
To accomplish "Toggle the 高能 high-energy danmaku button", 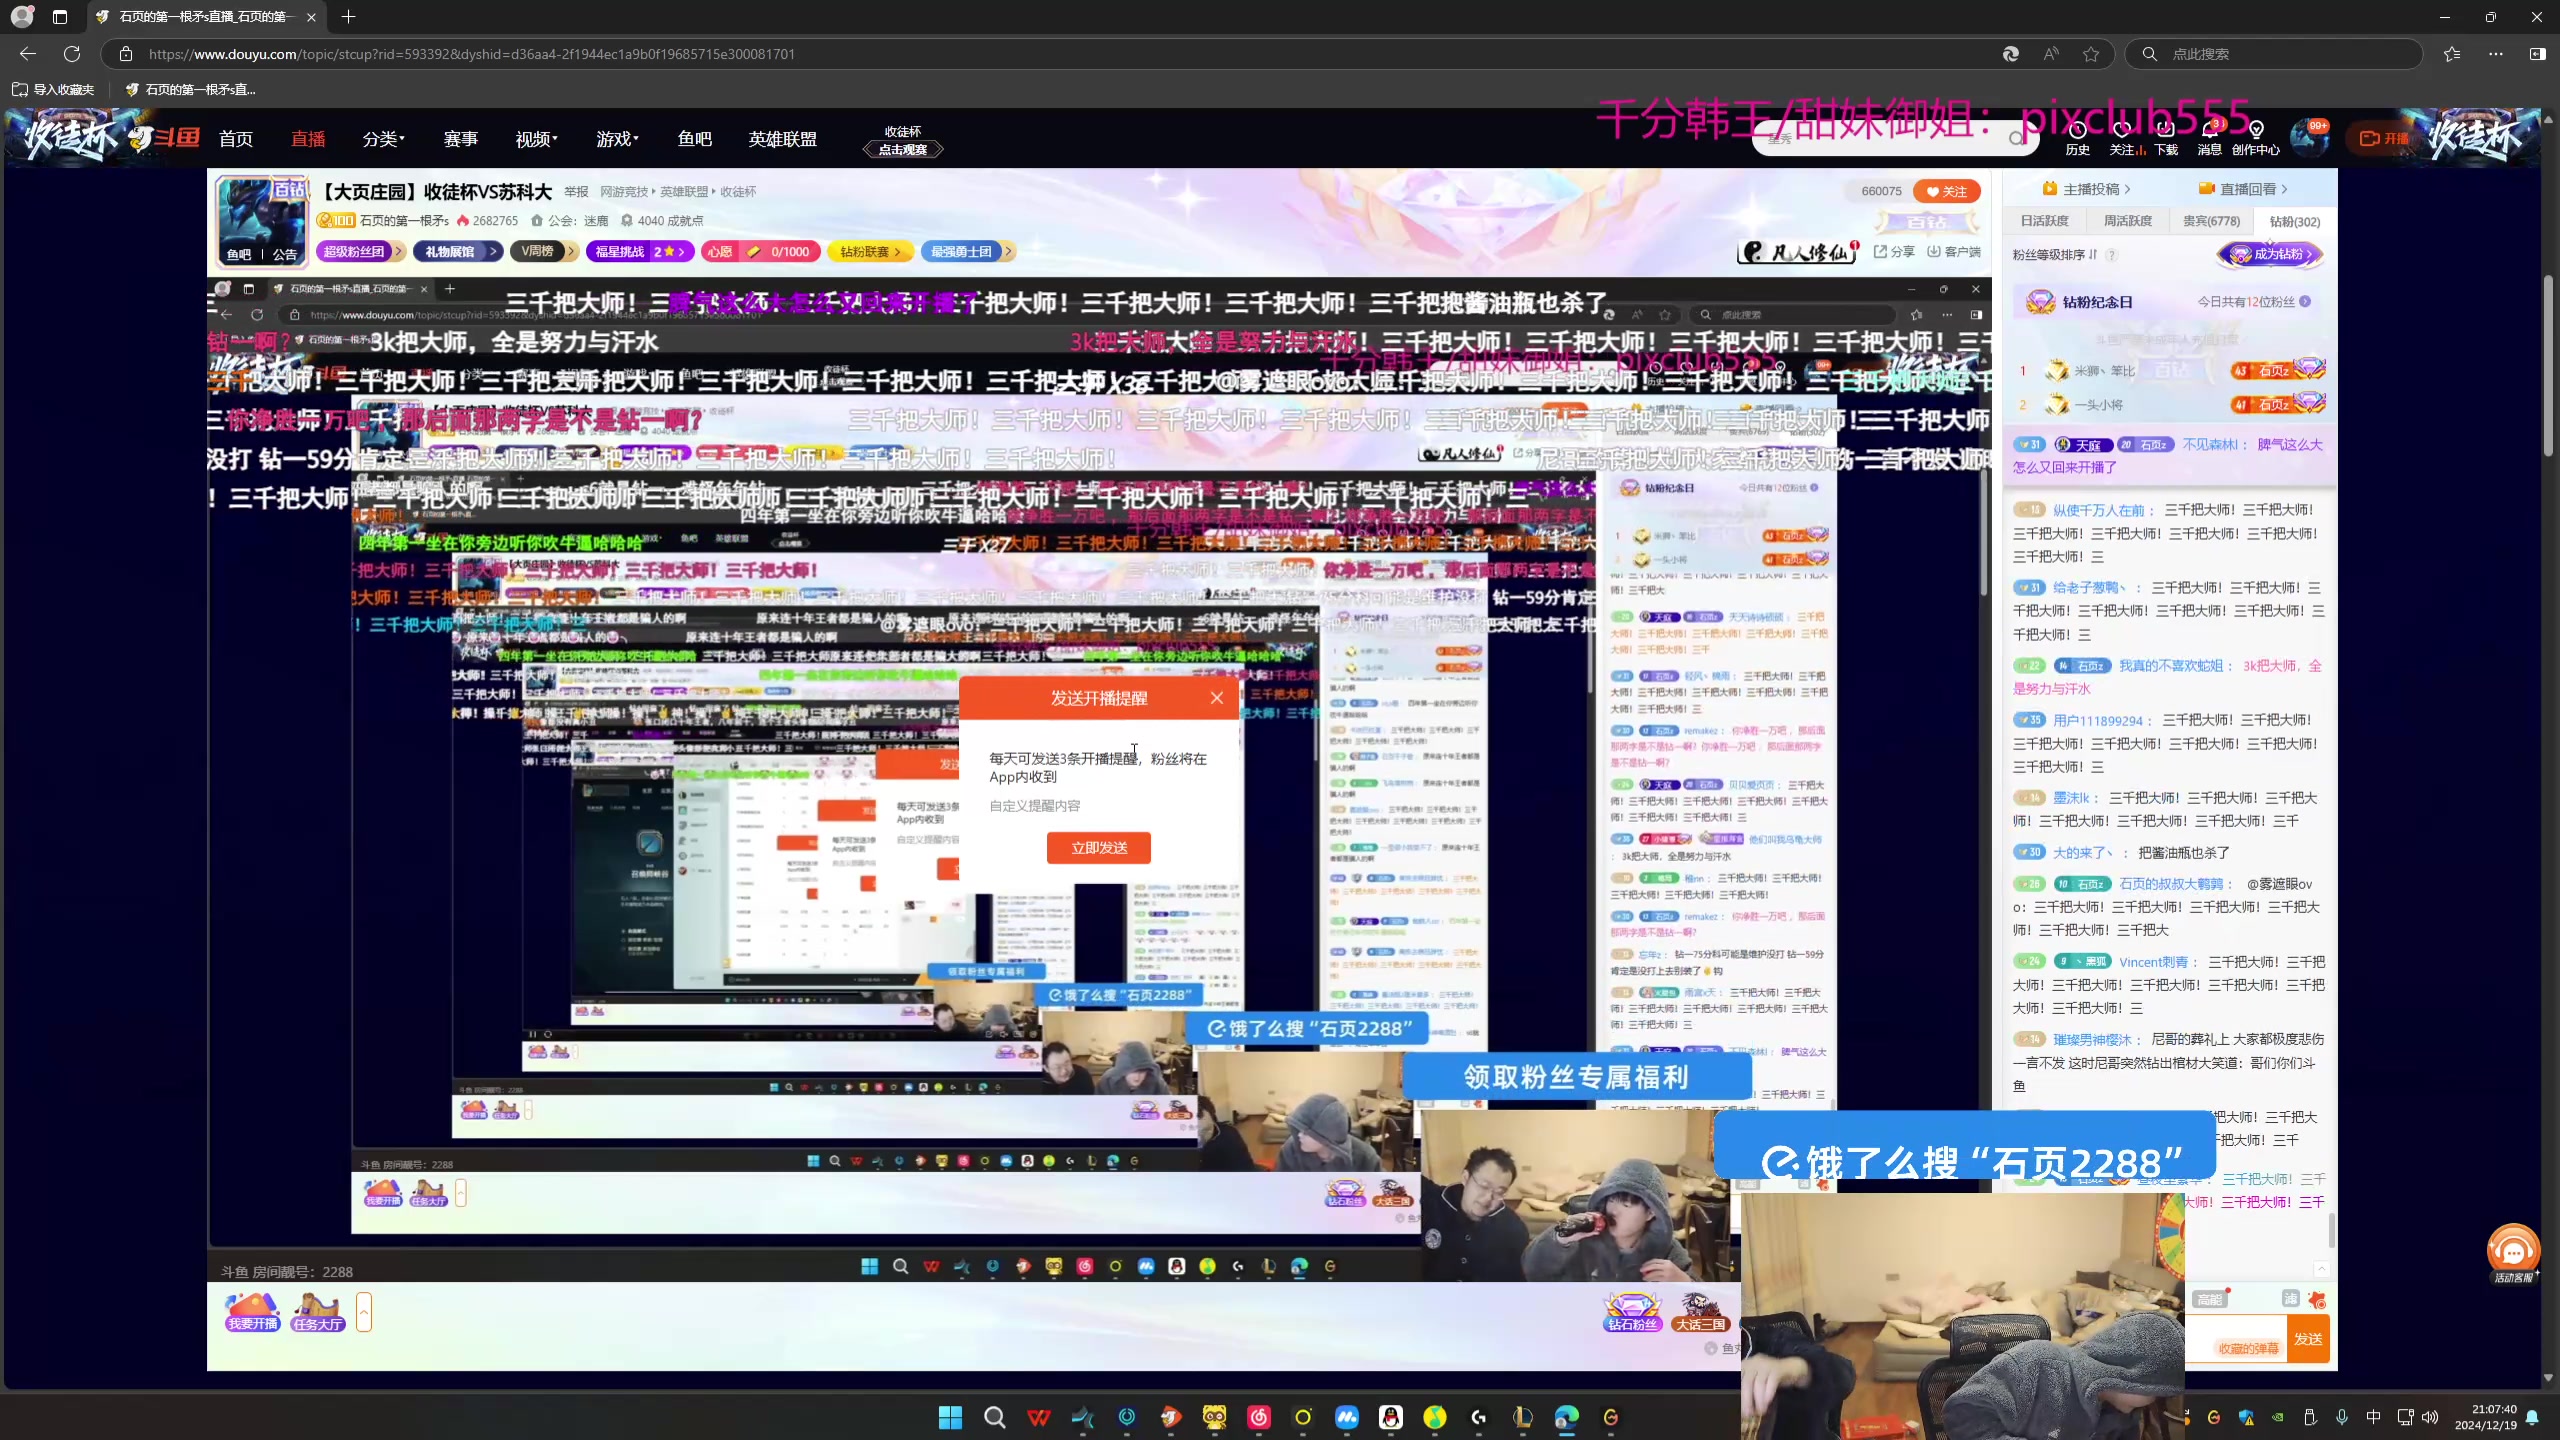I will click(x=2209, y=1299).
